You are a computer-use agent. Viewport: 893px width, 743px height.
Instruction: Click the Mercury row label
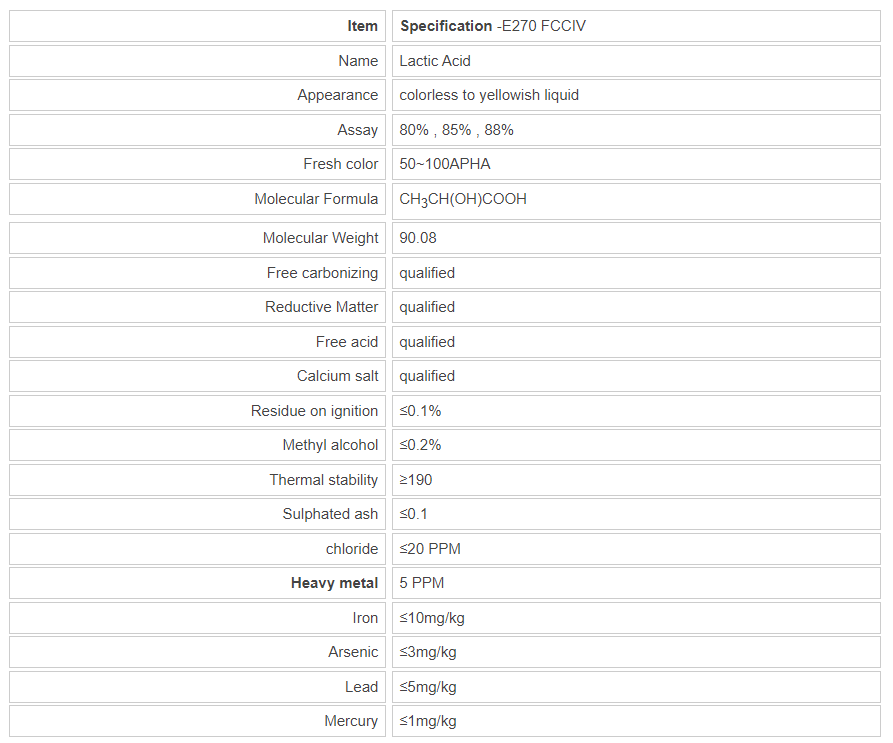point(351,721)
